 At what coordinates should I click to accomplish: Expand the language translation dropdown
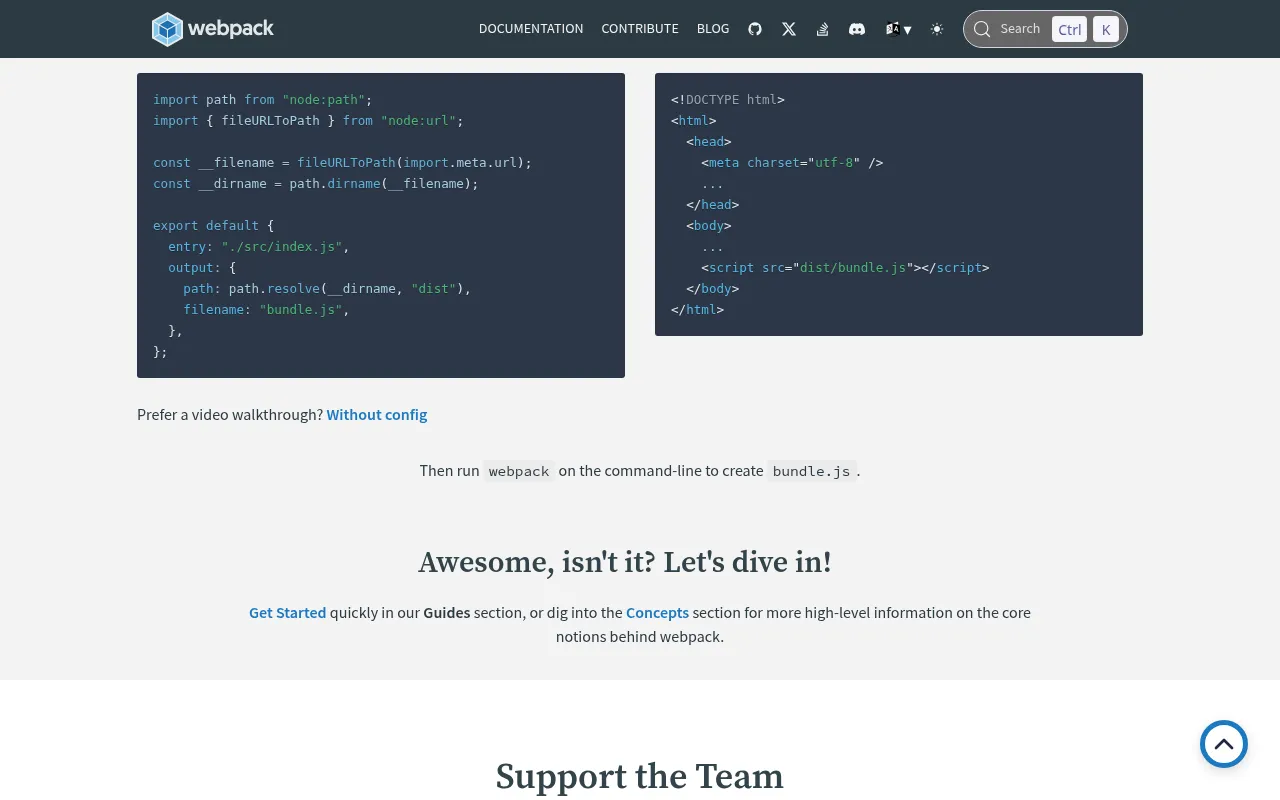pos(898,29)
